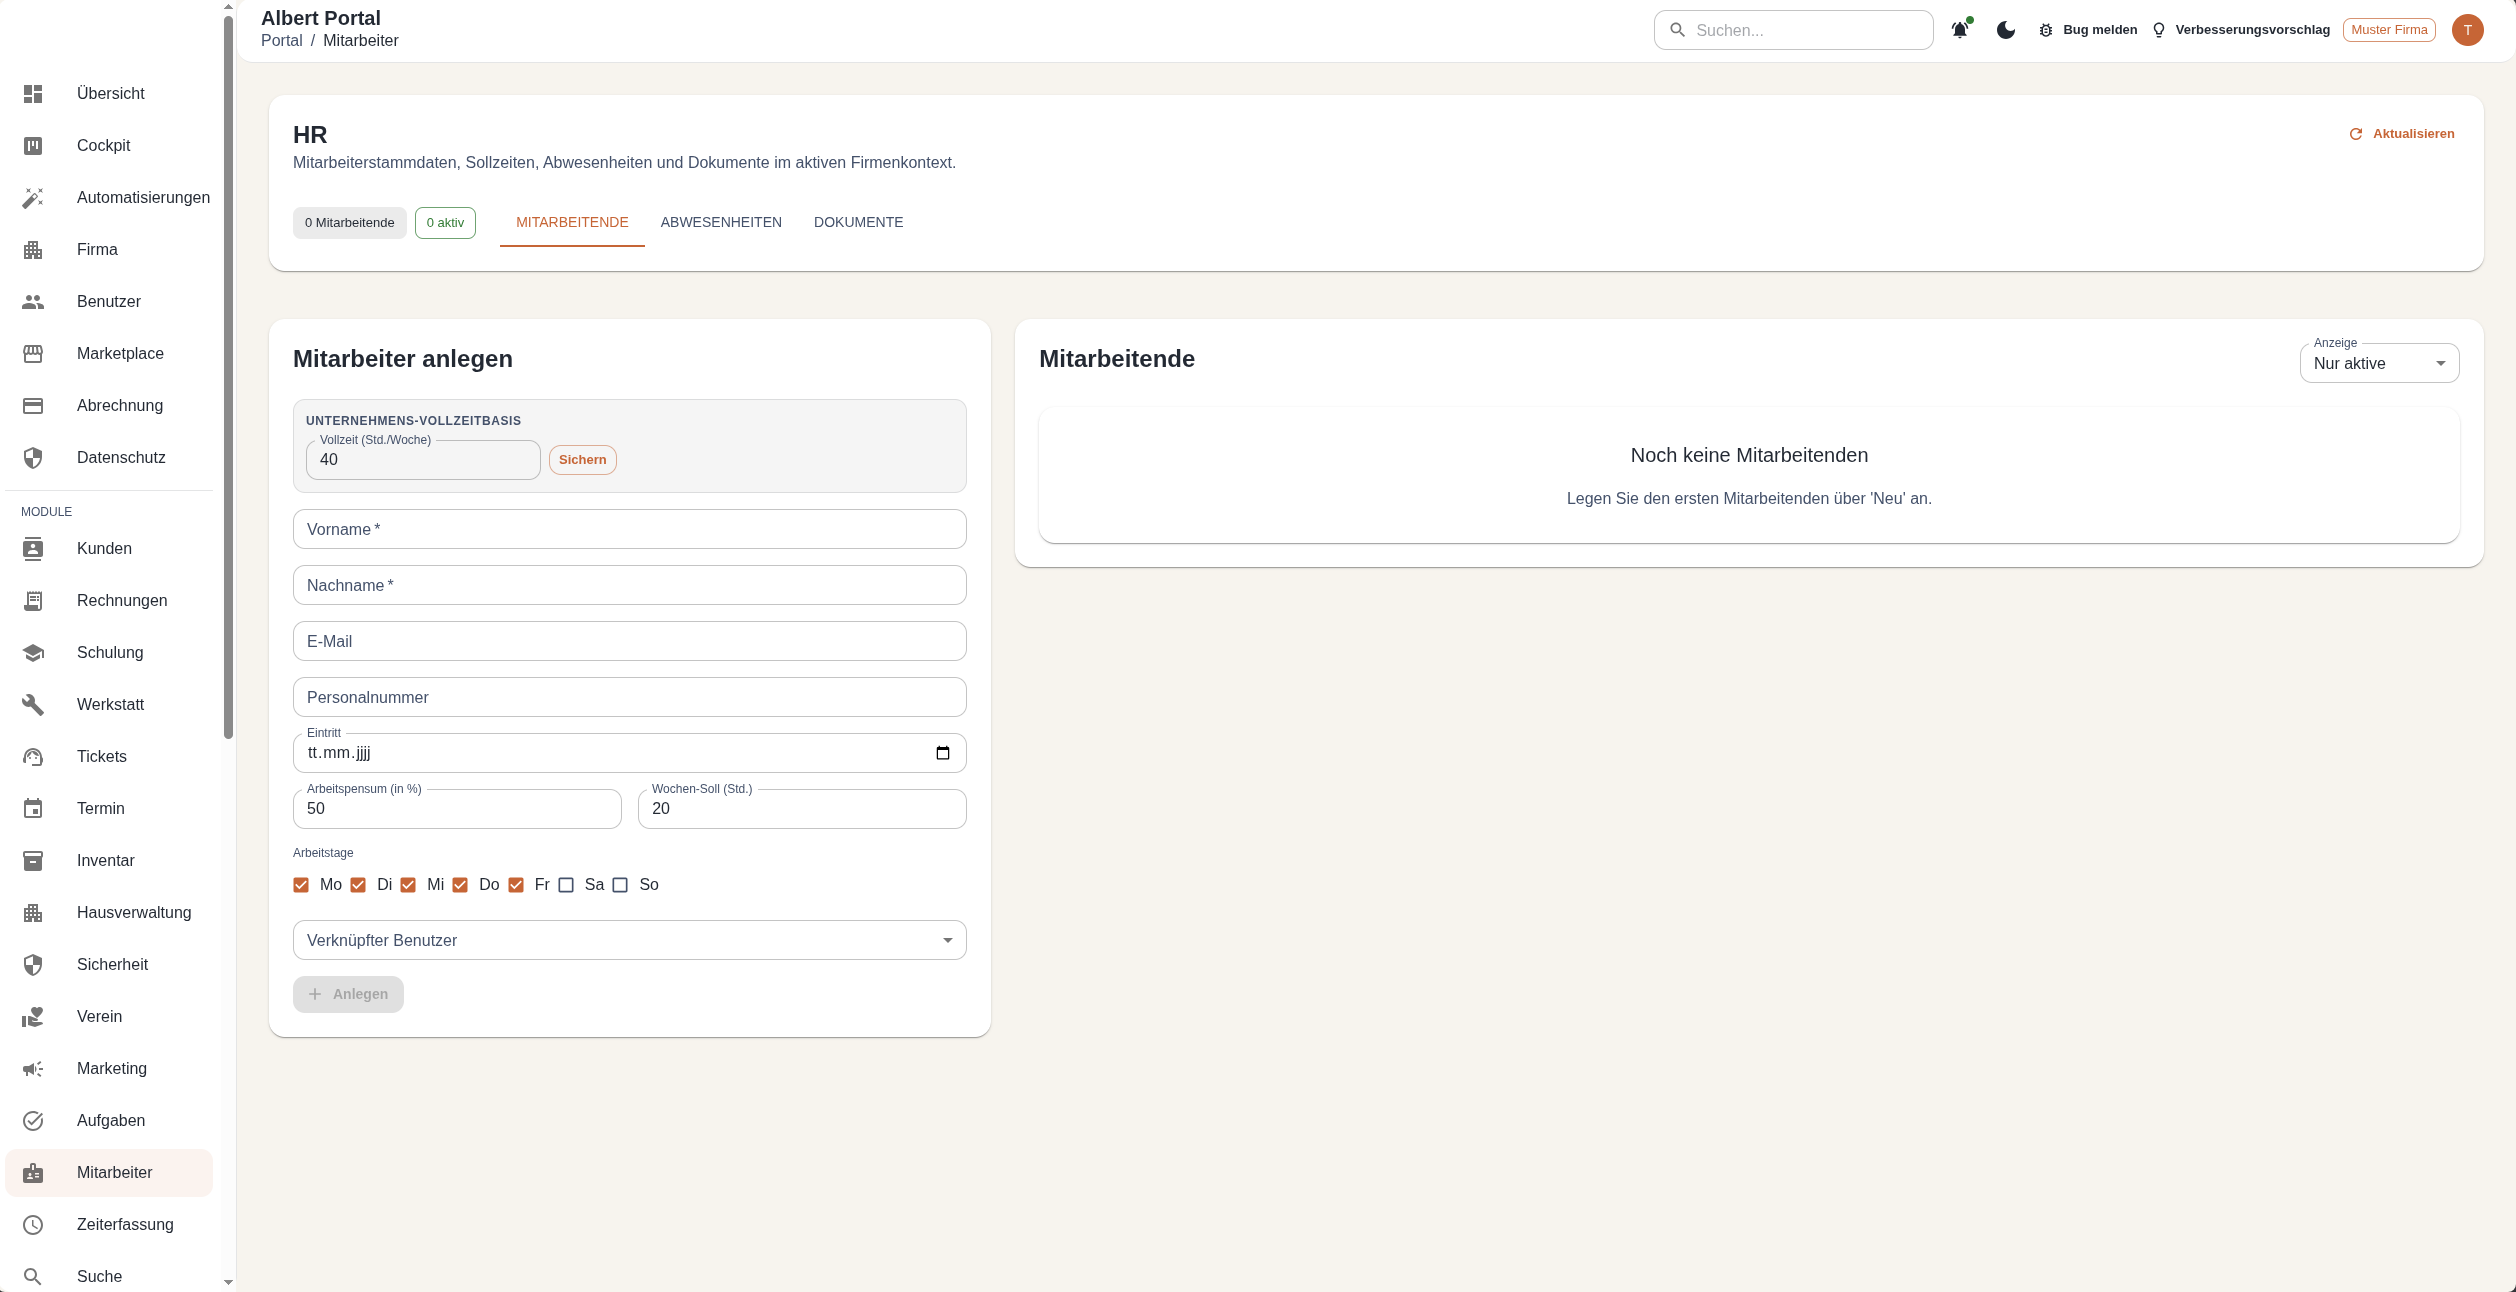Click the Firma building icon
This screenshot has width=2516, height=1292.
pos(33,250)
